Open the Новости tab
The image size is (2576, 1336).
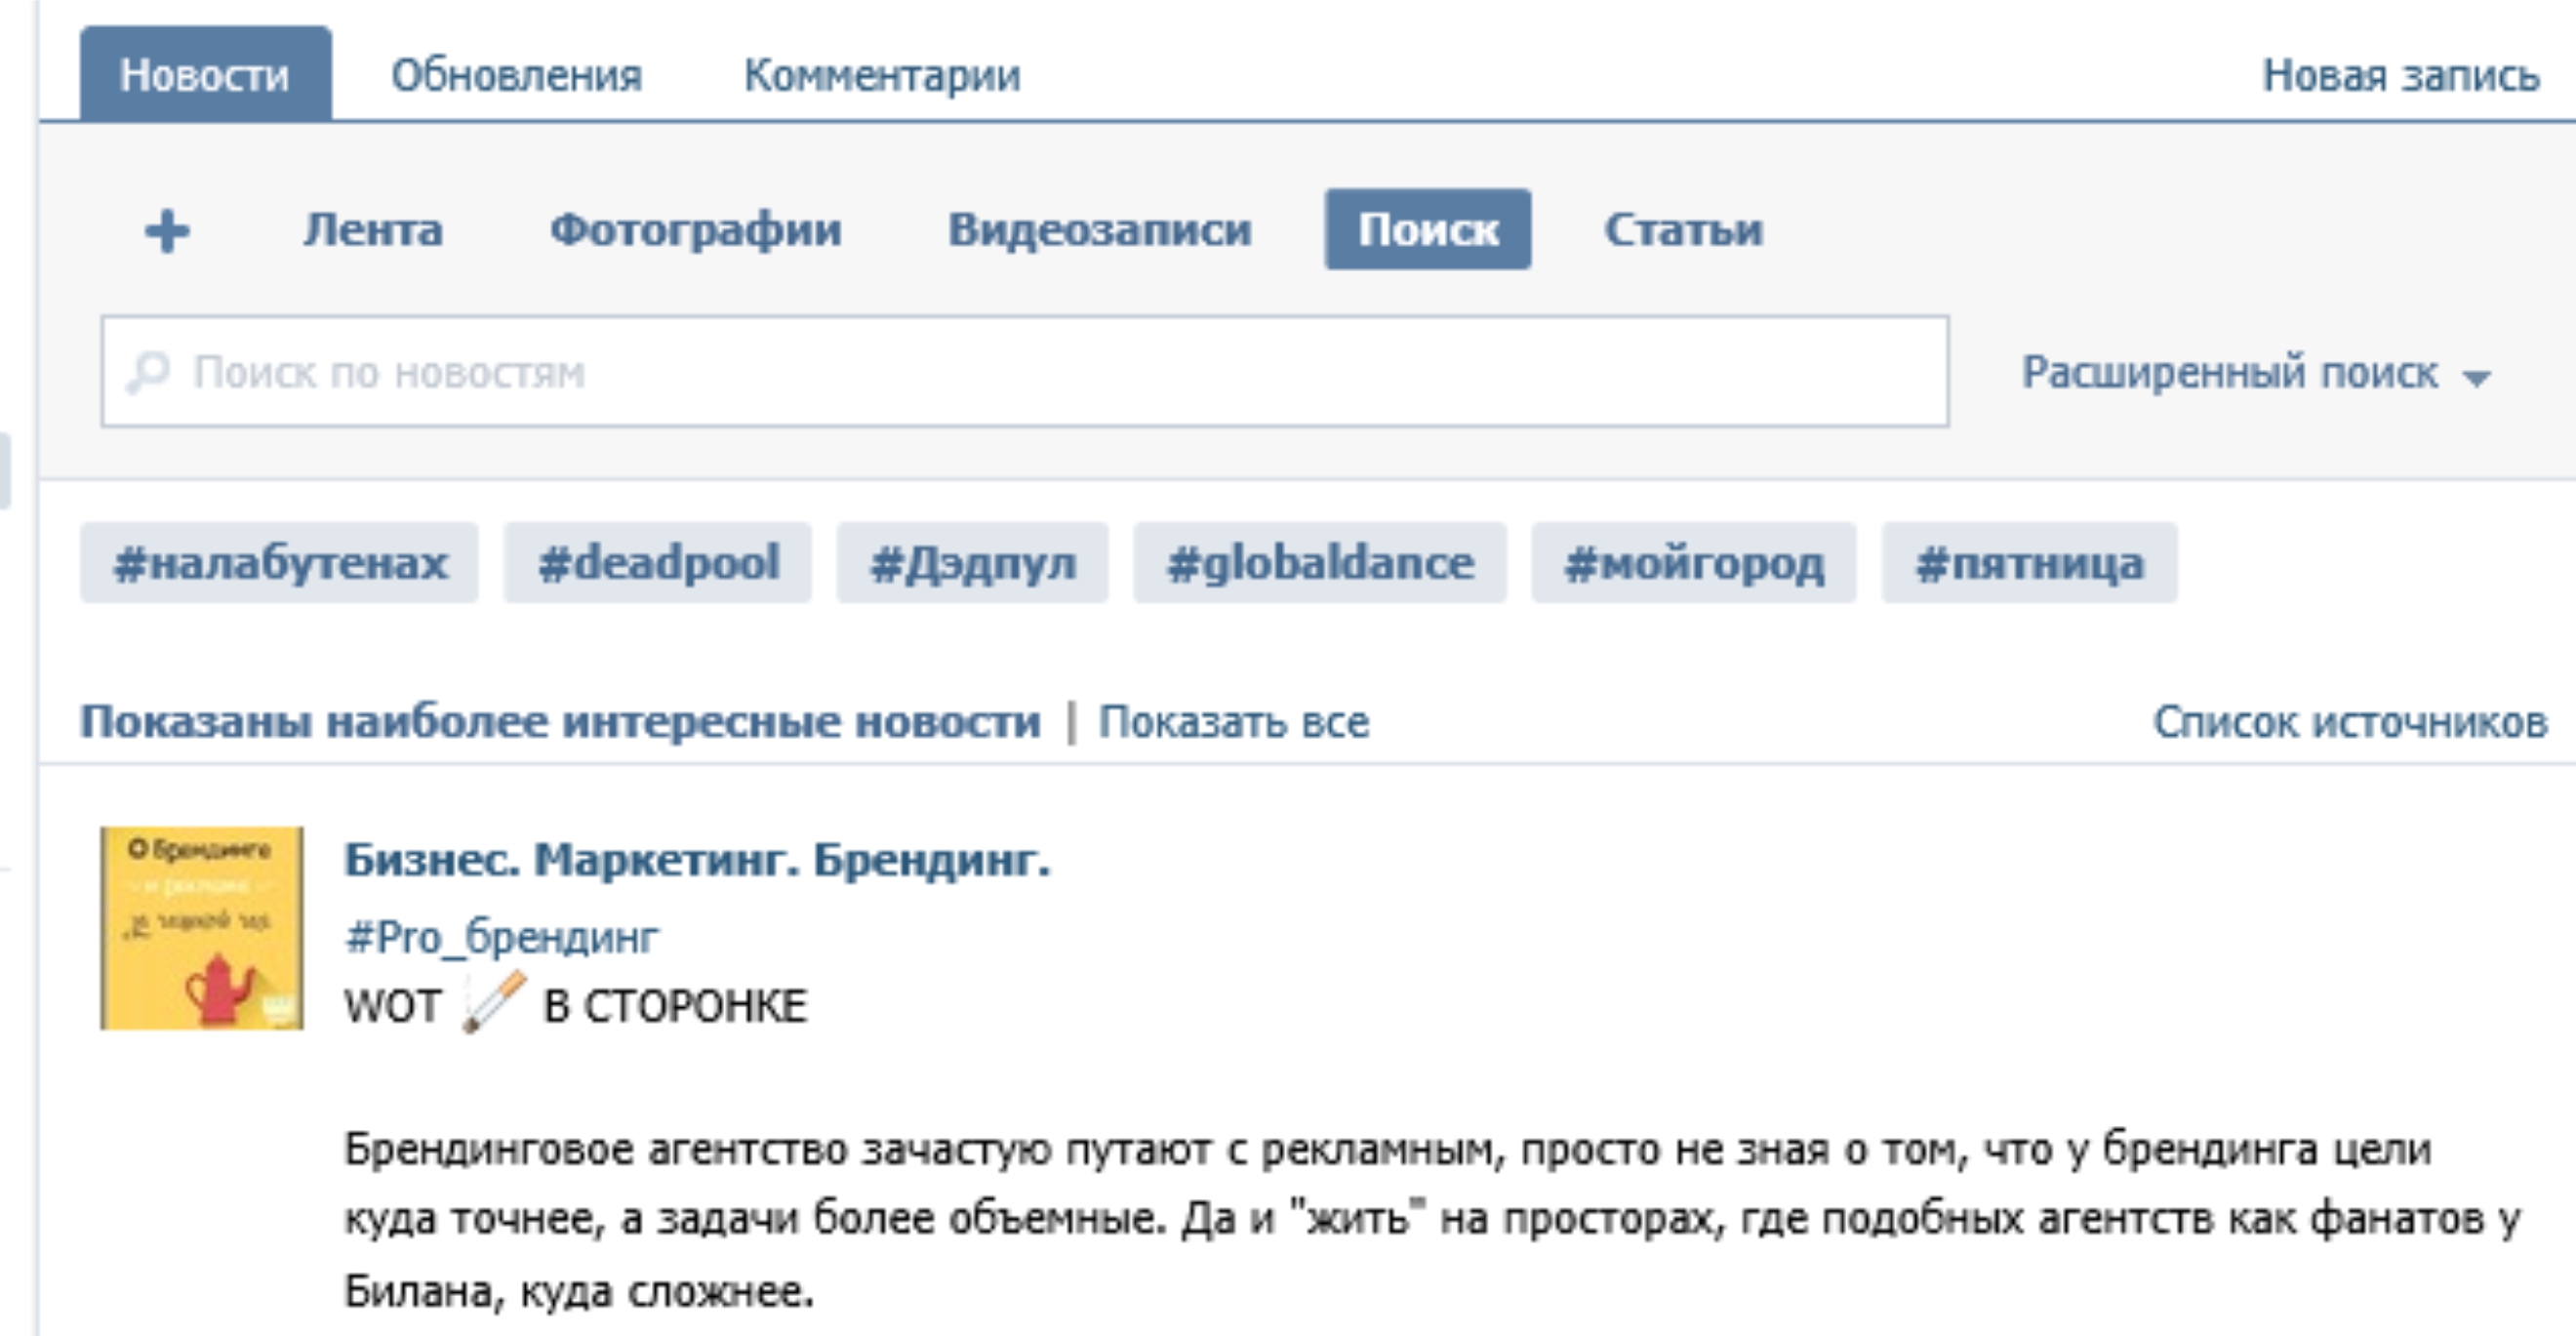click(x=205, y=75)
